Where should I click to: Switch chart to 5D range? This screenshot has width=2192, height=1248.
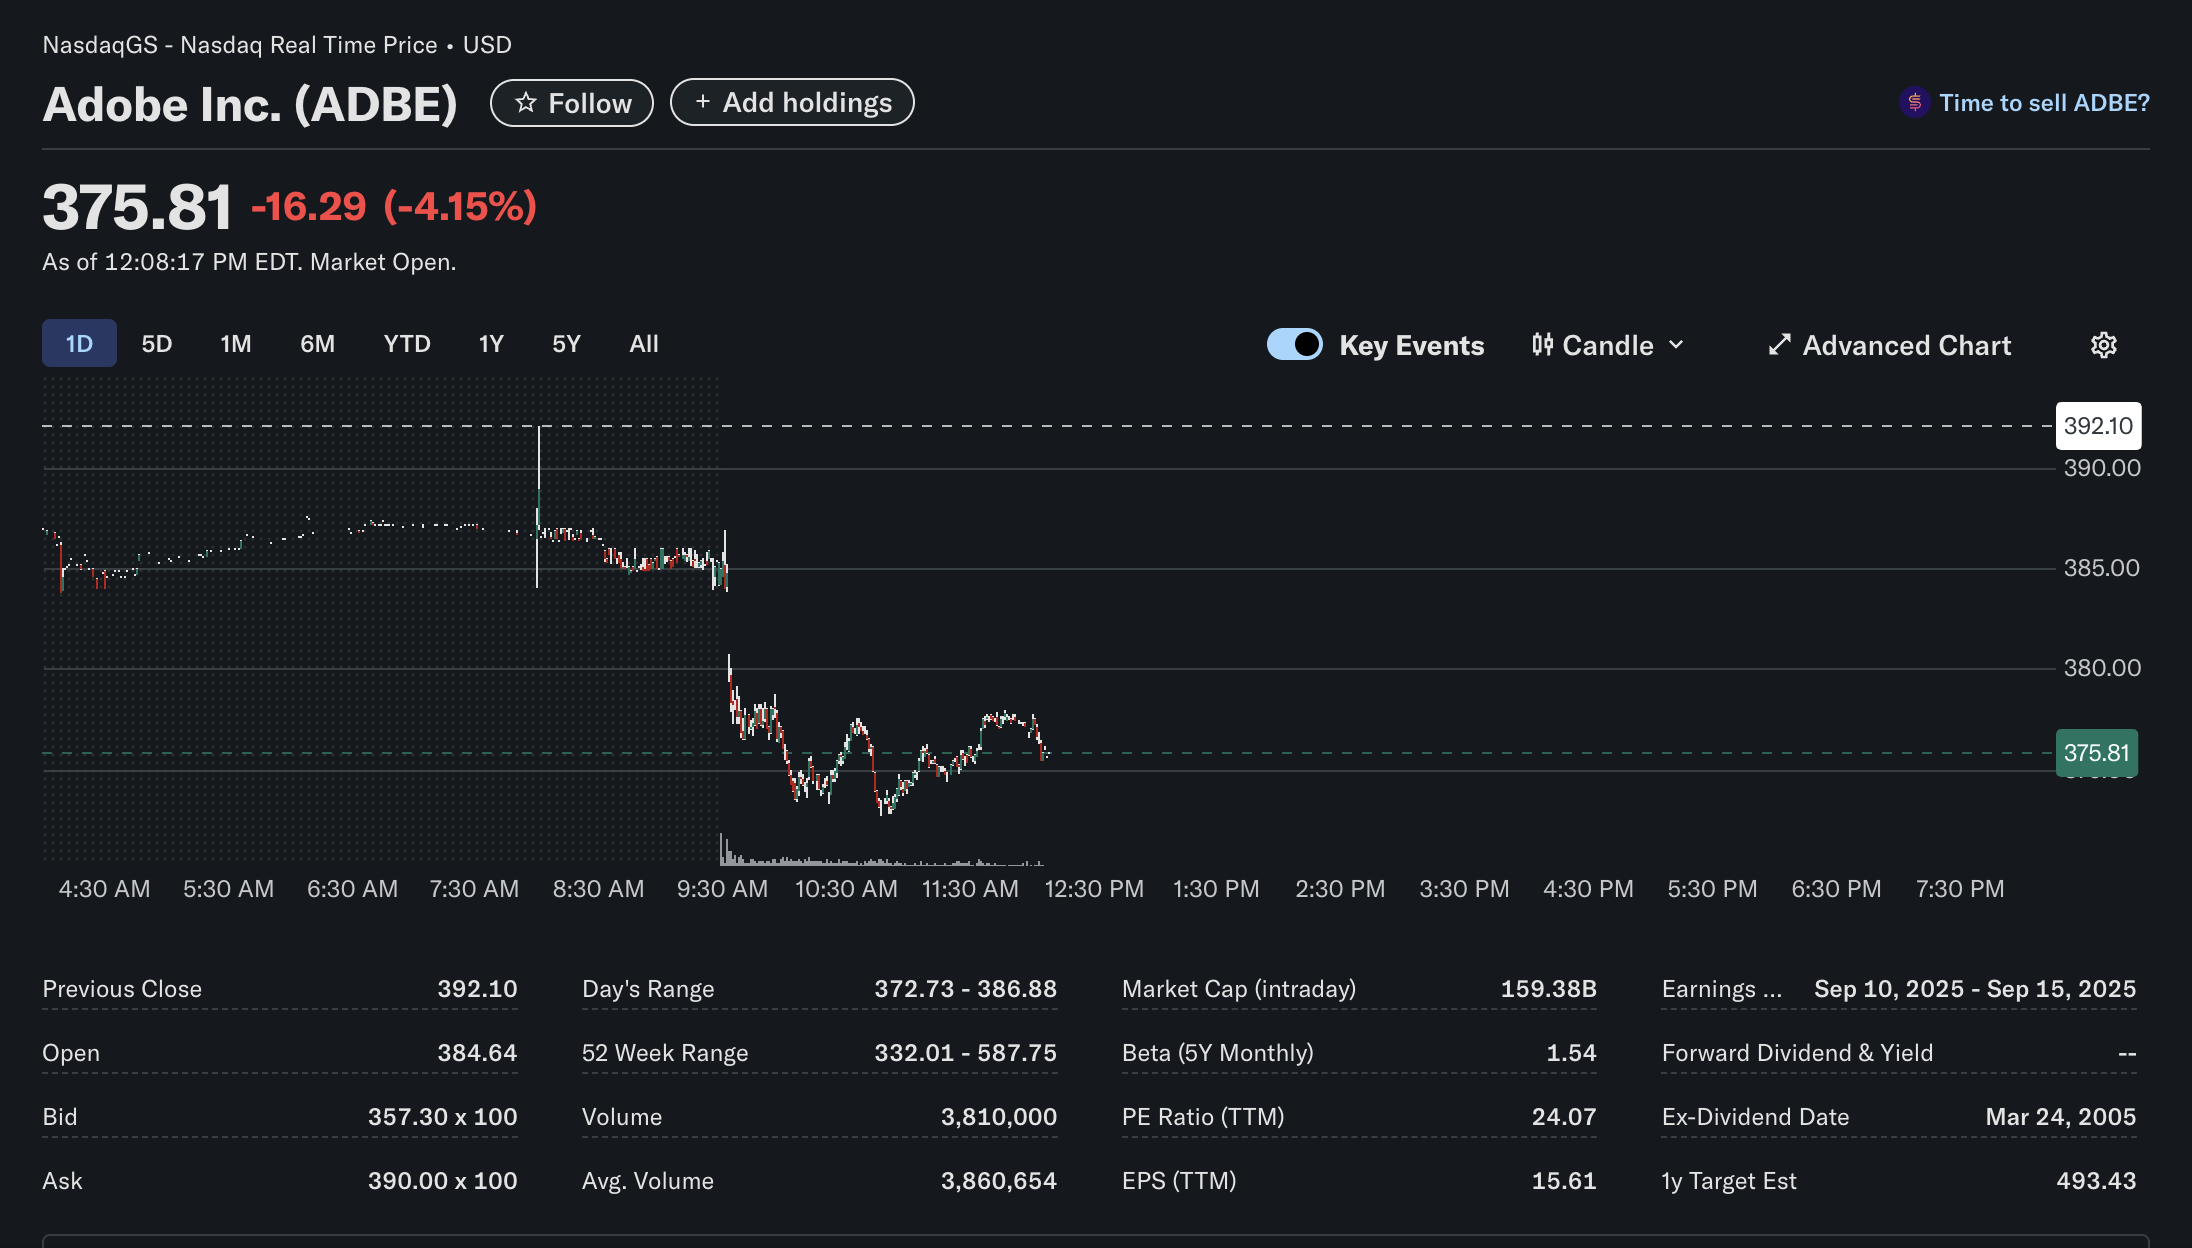pos(157,344)
